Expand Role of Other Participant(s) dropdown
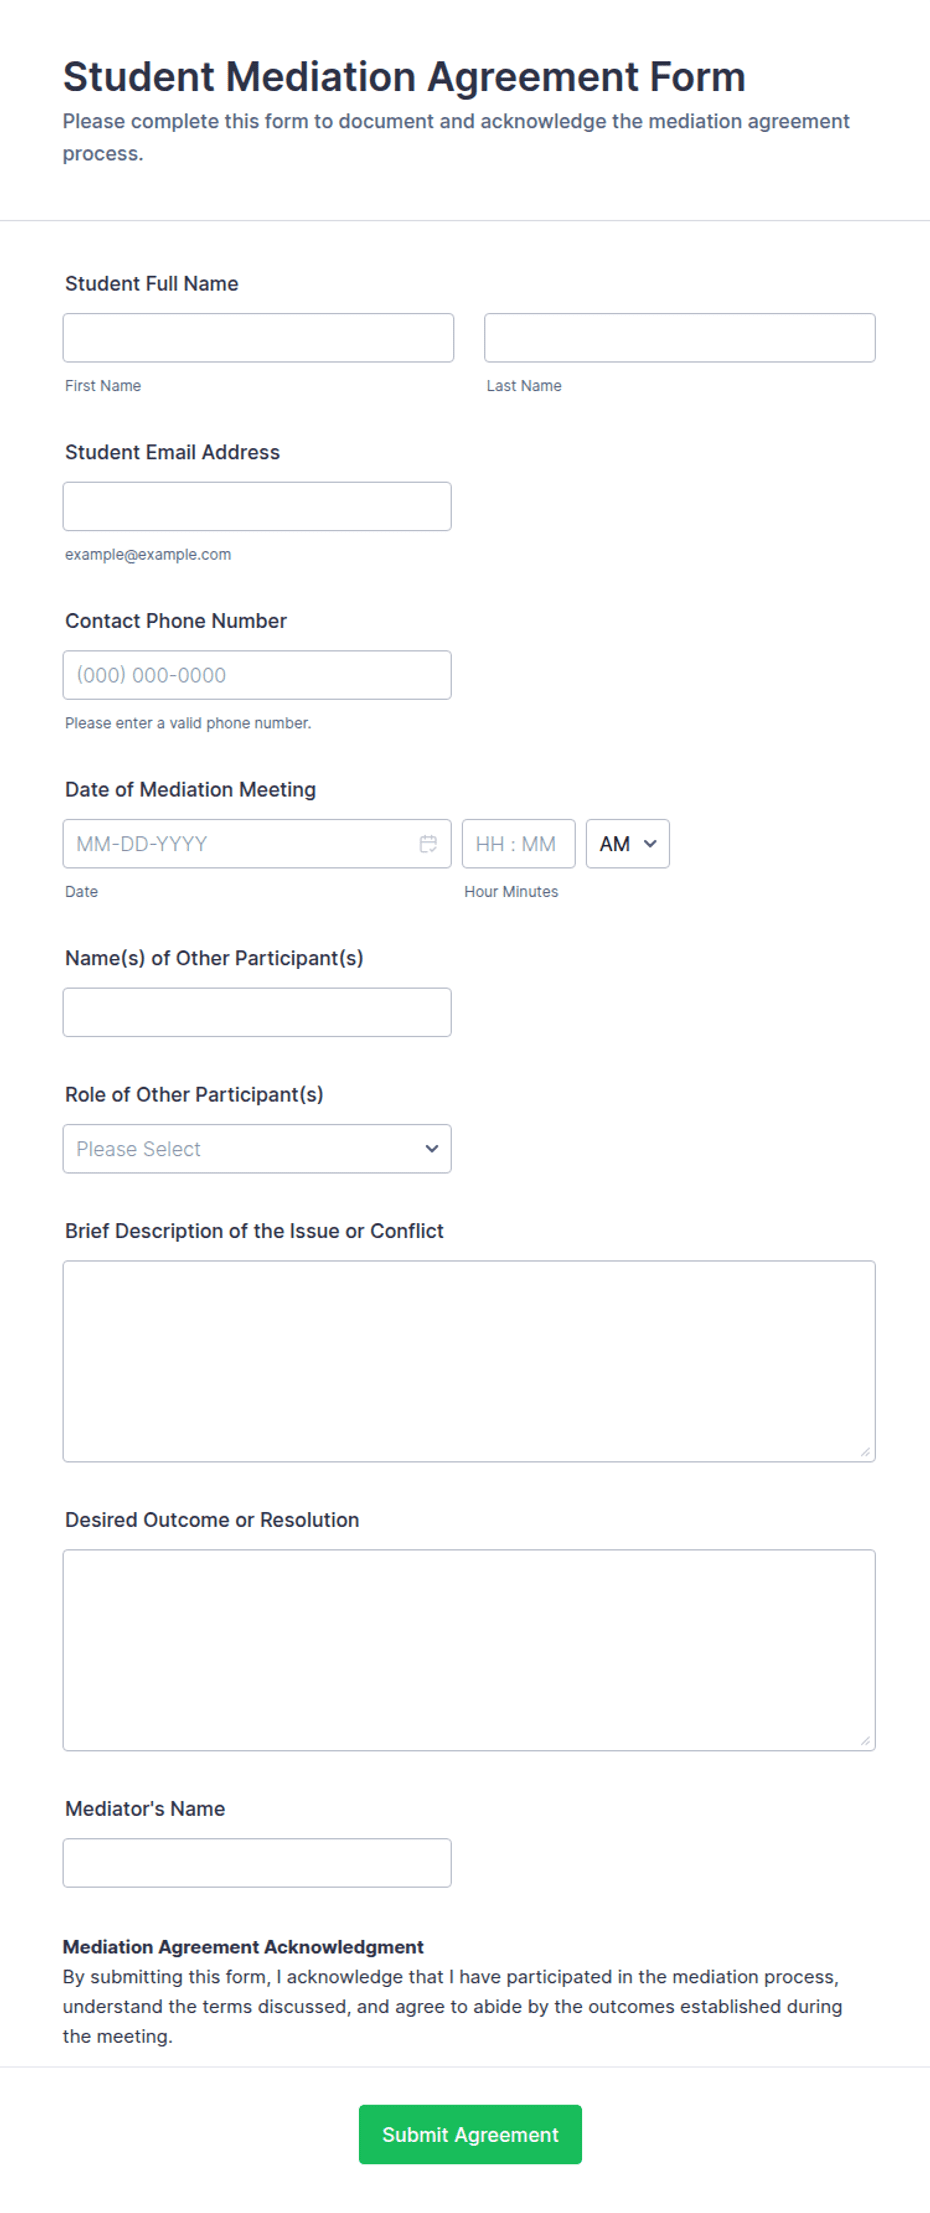Image resolution: width=930 pixels, height=2213 pixels. click(x=257, y=1149)
